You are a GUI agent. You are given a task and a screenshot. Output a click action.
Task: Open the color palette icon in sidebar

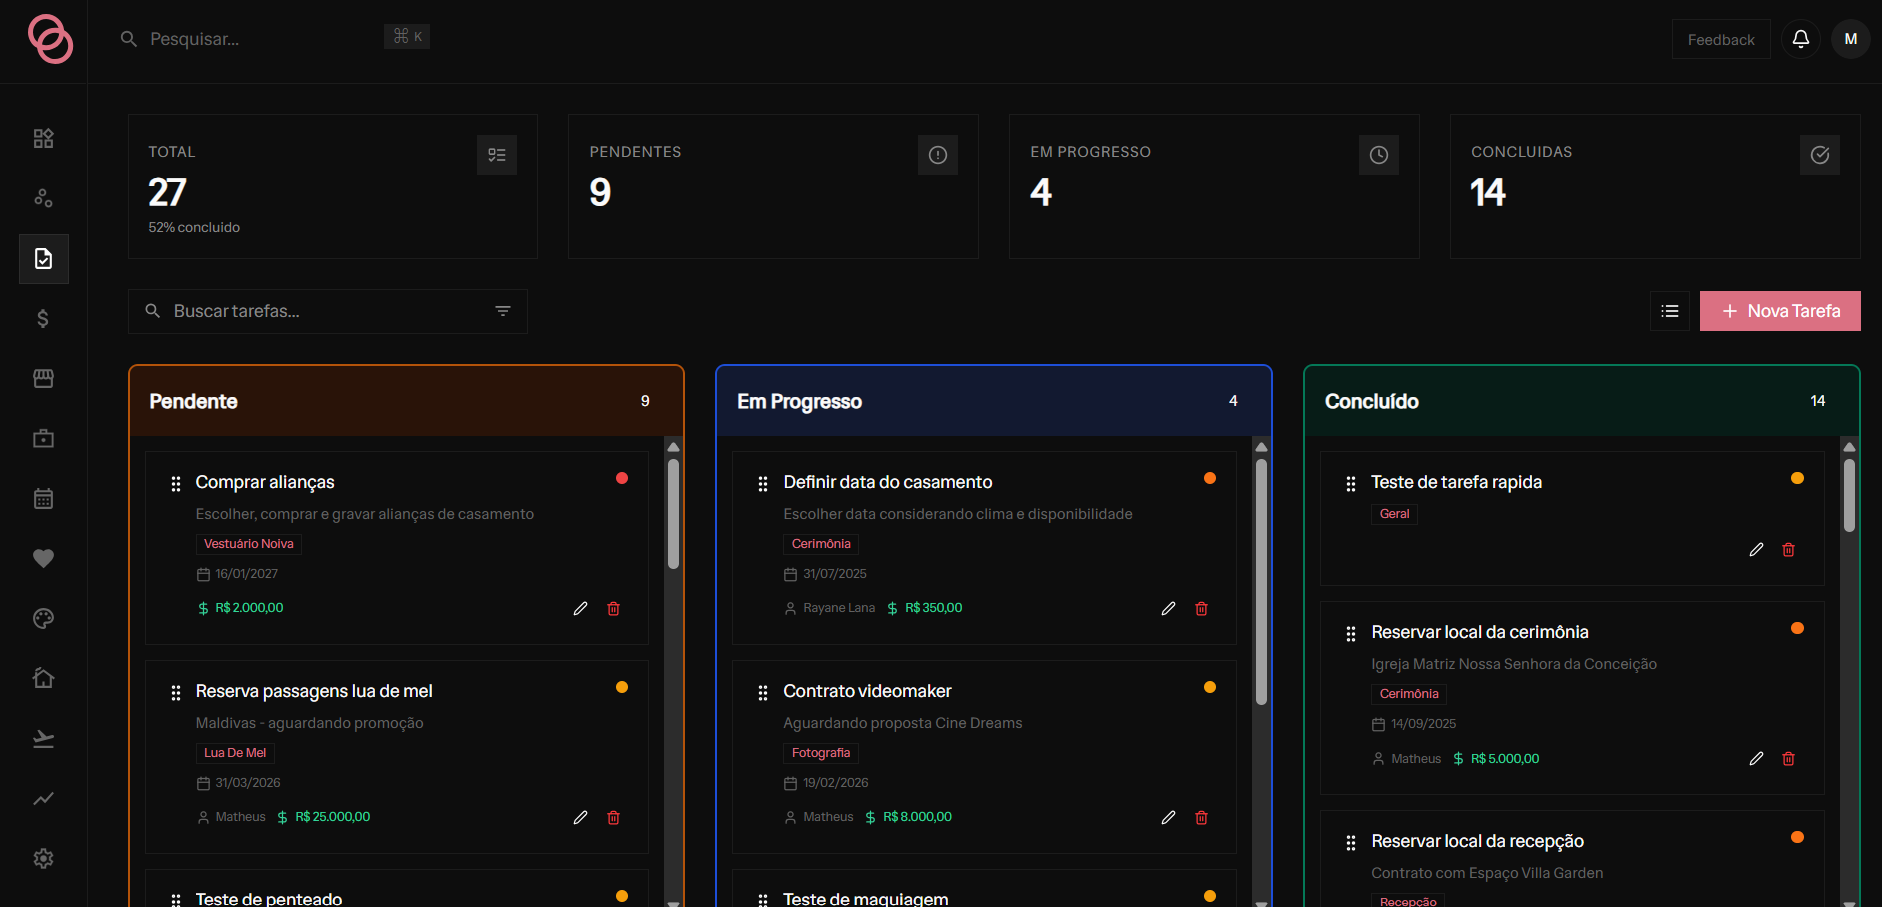coord(43,618)
